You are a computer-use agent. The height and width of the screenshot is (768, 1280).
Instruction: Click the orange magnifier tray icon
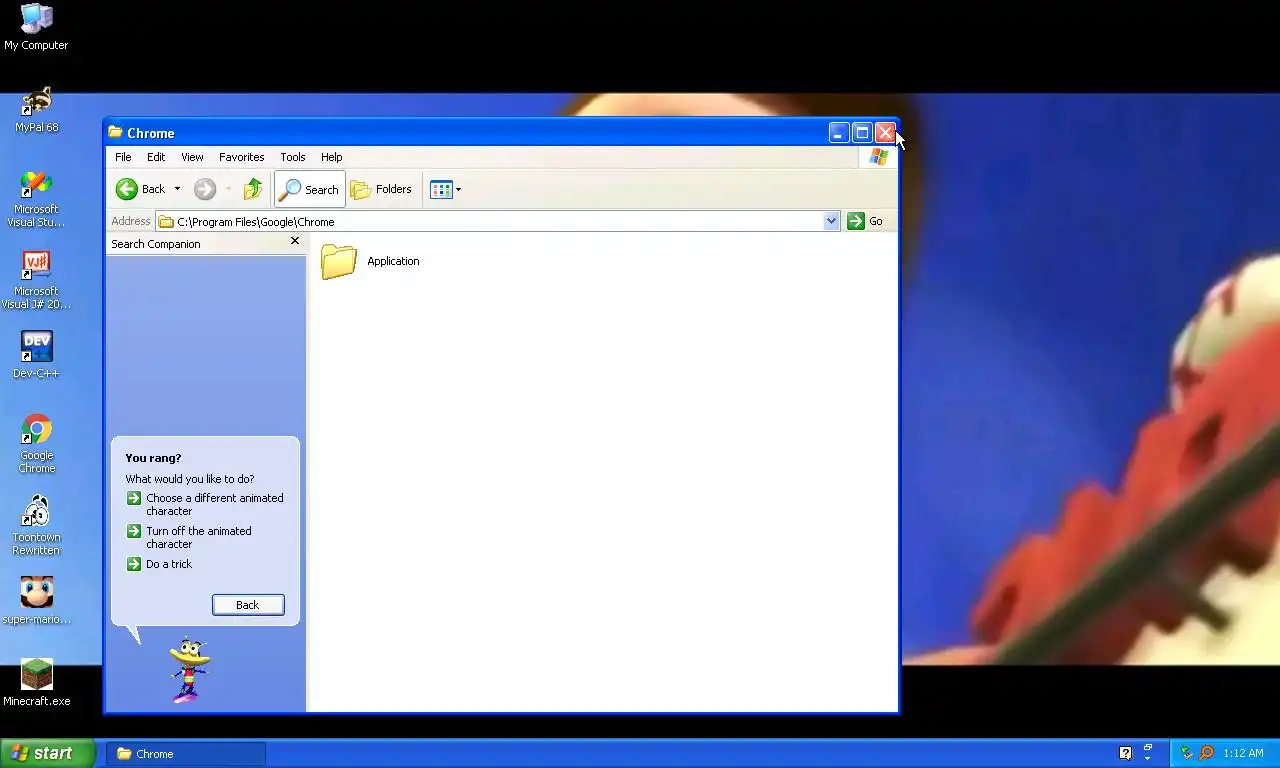pyautogui.click(x=1206, y=753)
